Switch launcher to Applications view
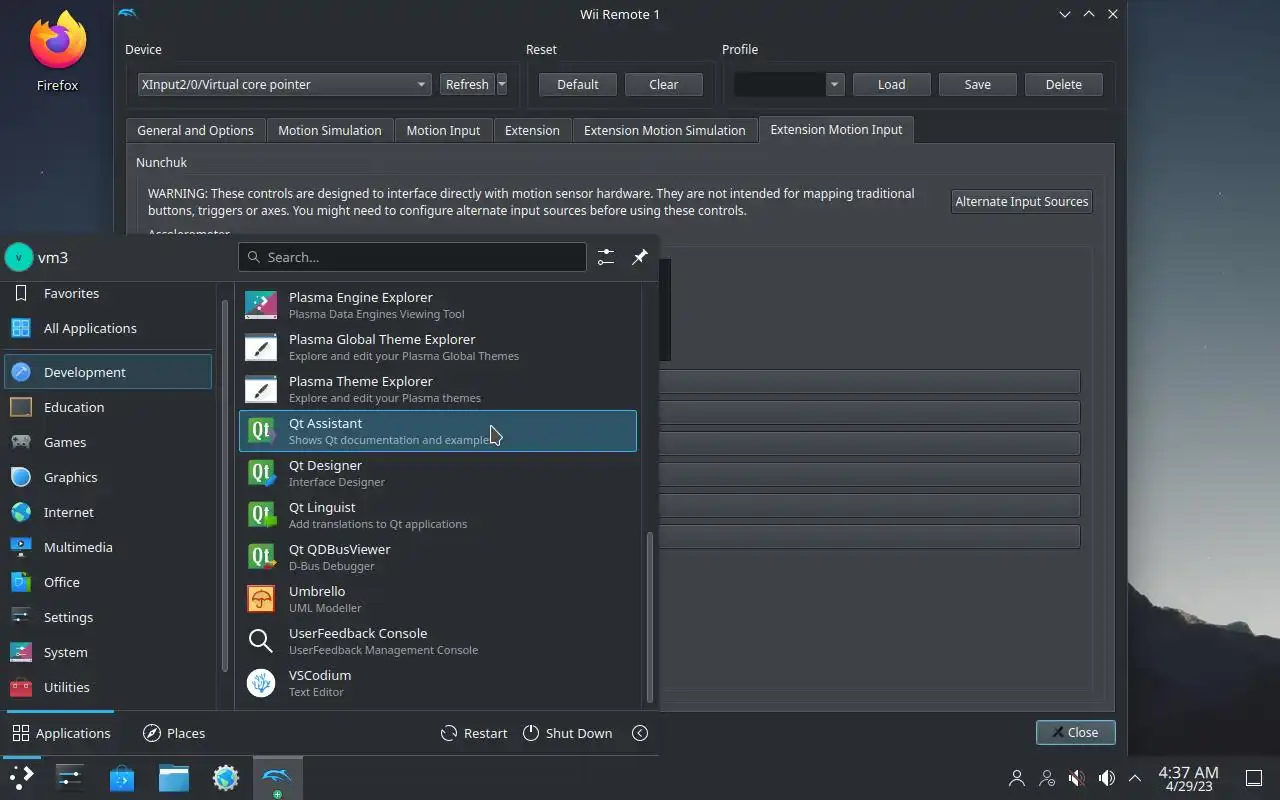Viewport: 1280px width, 800px height. tap(61, 733)
